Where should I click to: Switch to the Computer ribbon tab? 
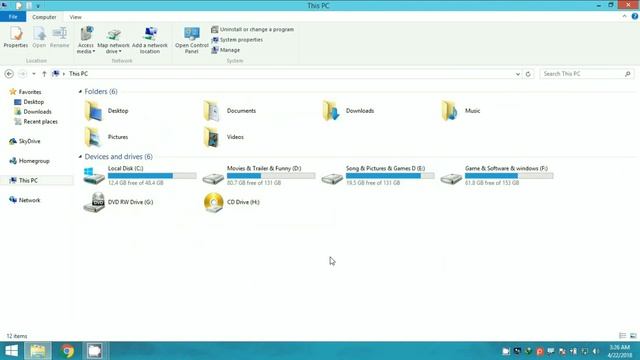[x=44, y=17]
